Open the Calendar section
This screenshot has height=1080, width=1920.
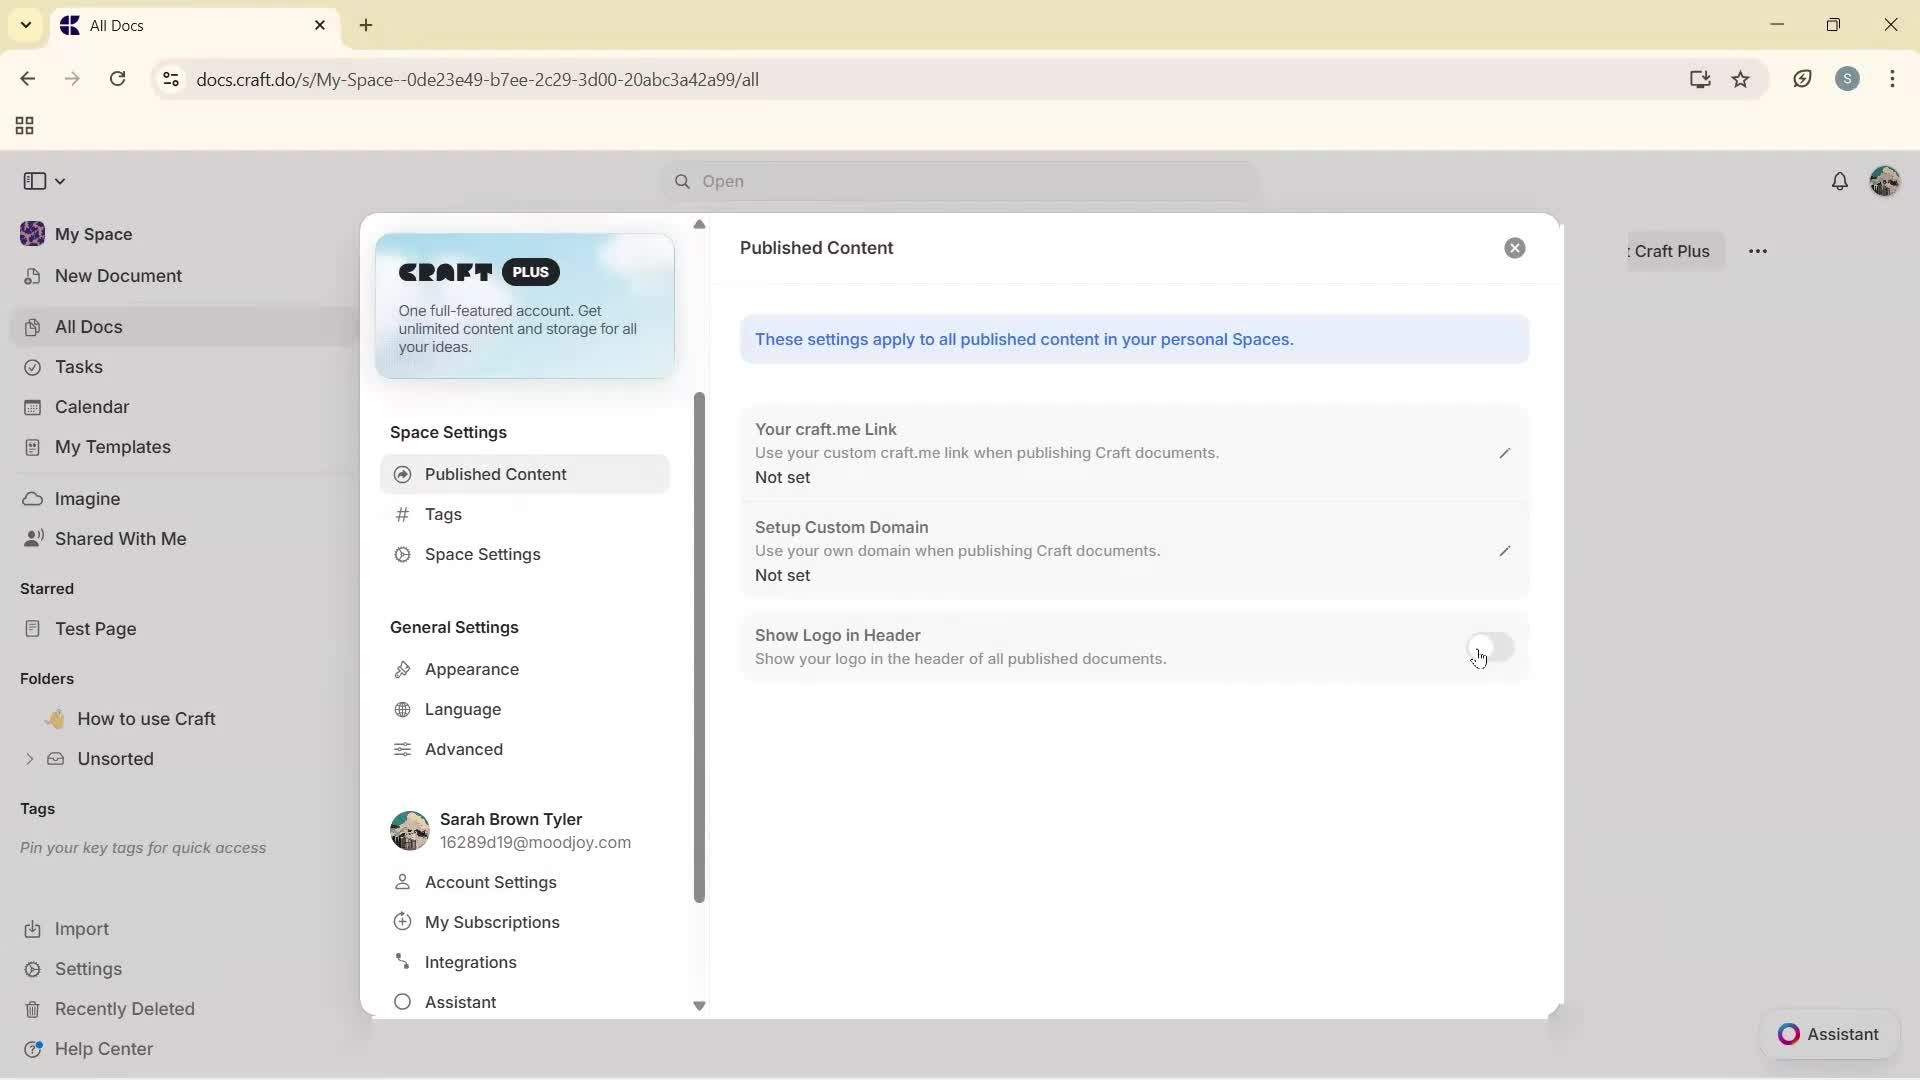tap(91, 406)
